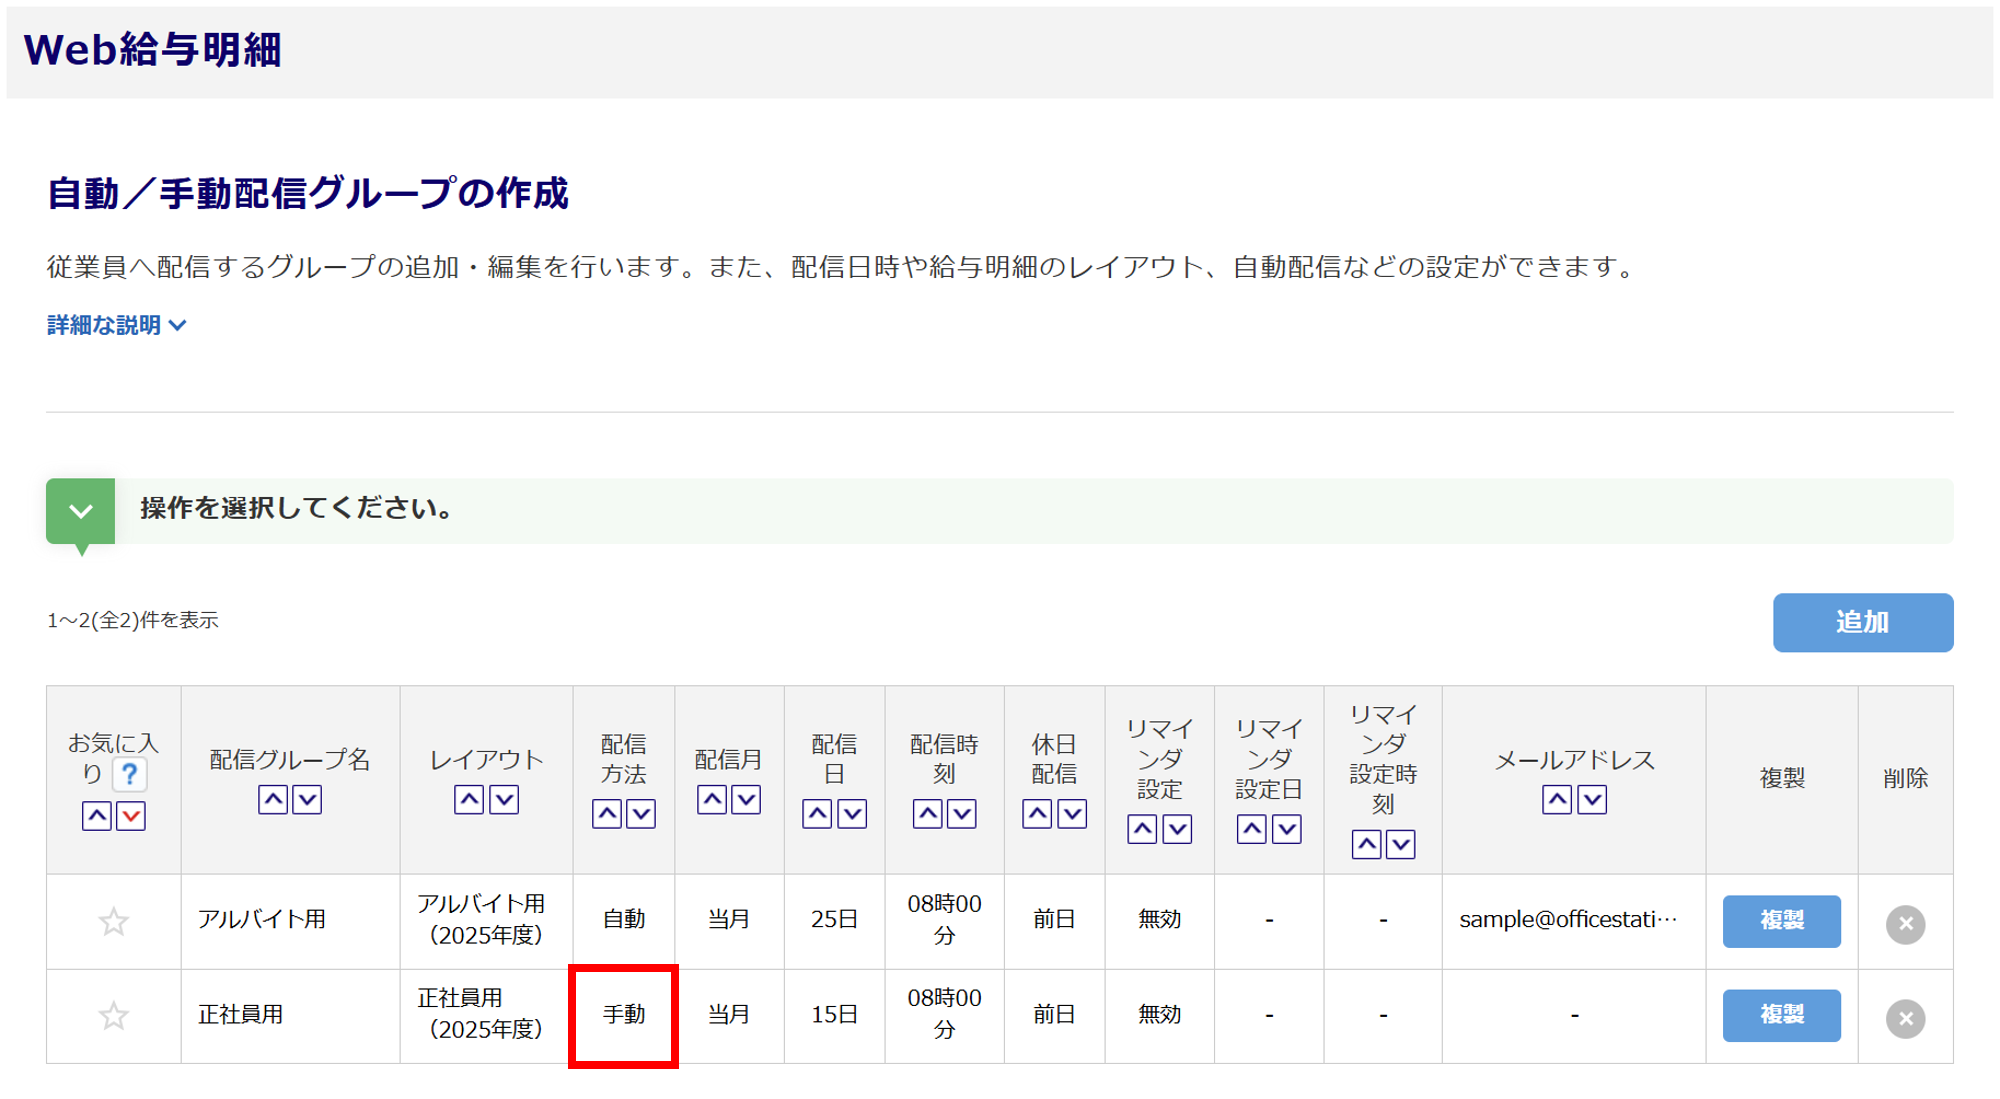
Task: Delete the アルバイト用 row
Action: pos(1905,923)
